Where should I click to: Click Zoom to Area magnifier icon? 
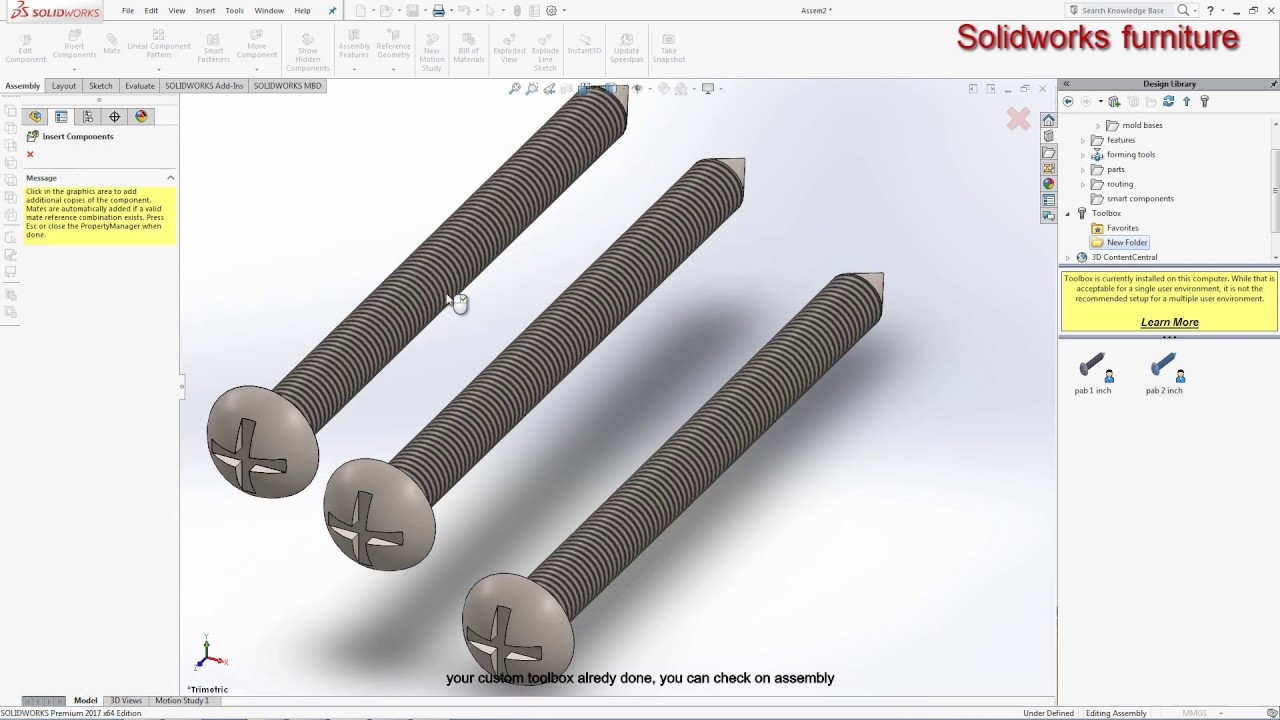click(x=532, y=89)
